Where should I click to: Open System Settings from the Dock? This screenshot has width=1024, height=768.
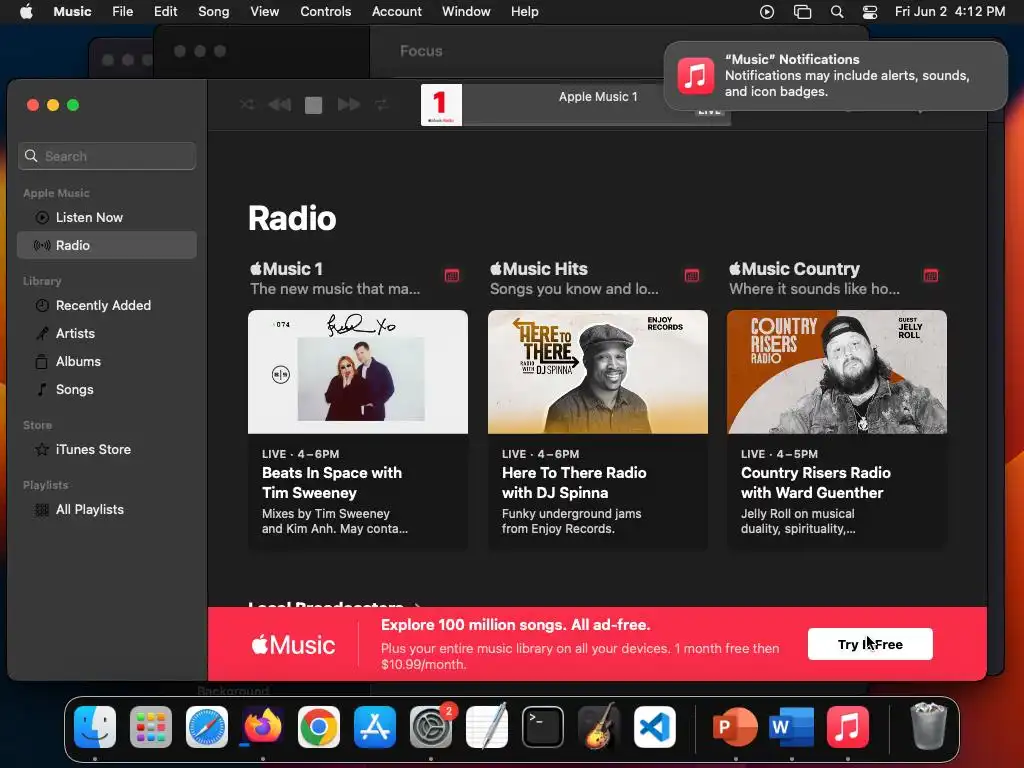click(431, 727)
